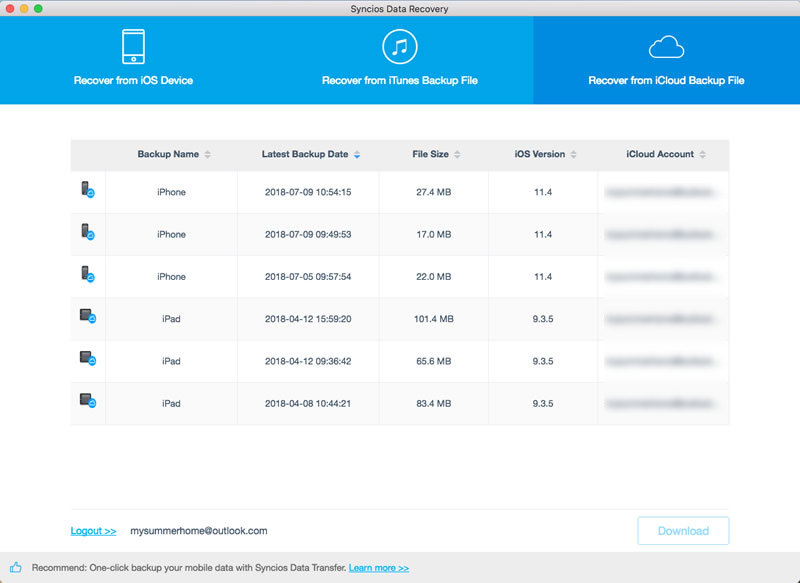Viewport: 800px width, 583px height.
Task: Click the 22.0 MB file size cell
Action: pyautogui.click(x=433, y=277)
